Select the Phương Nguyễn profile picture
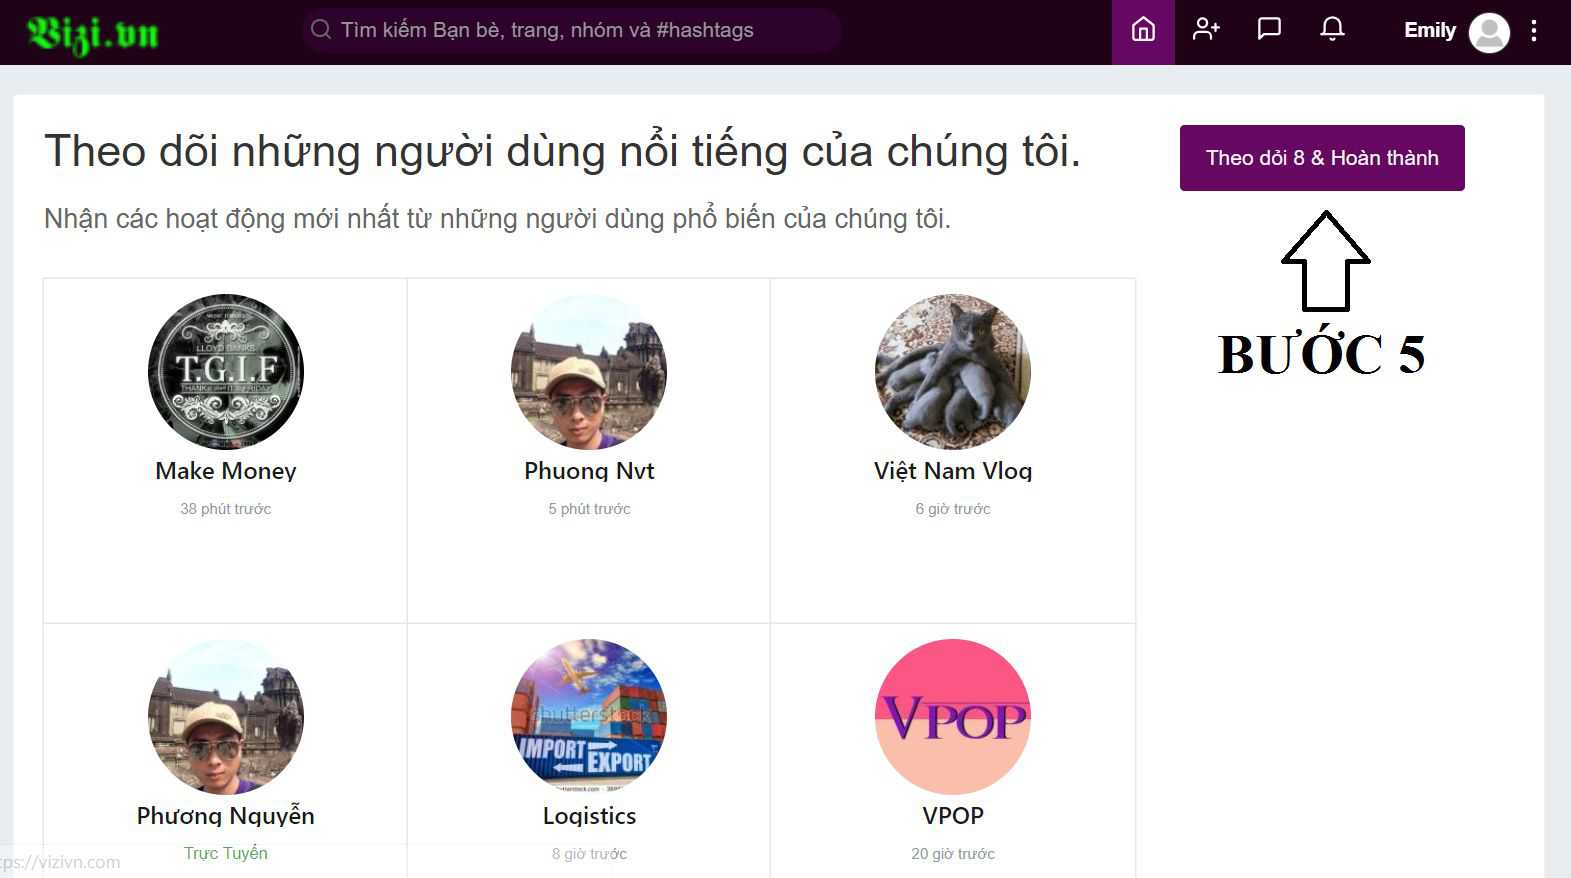Viewport: 1571px width, 878px height. pos(226,717)
